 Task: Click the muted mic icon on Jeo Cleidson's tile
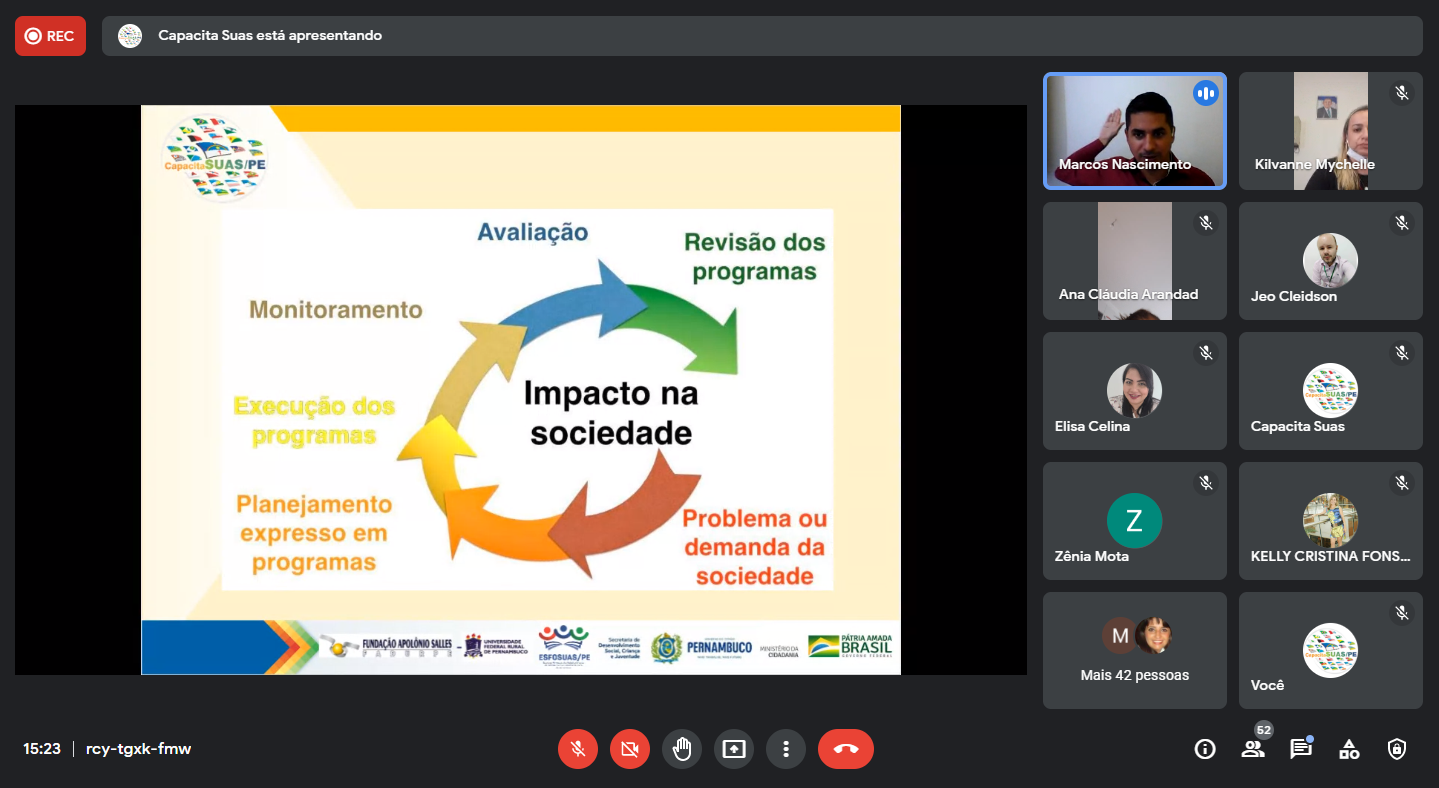click(1402, 223)
